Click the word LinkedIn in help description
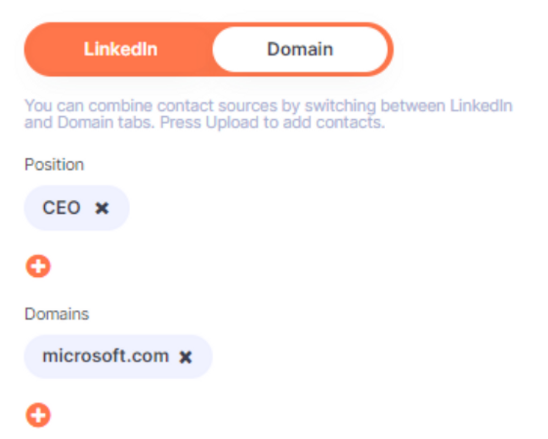 (481, 106)
